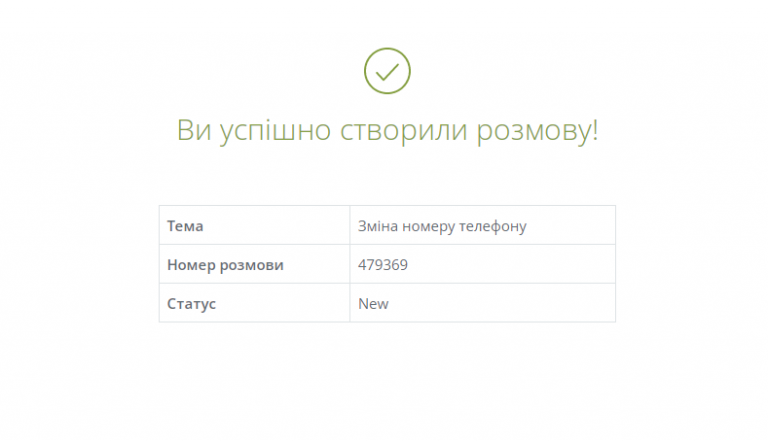
Task: Click the "New" status value
Action: click(x=373, y=304)
